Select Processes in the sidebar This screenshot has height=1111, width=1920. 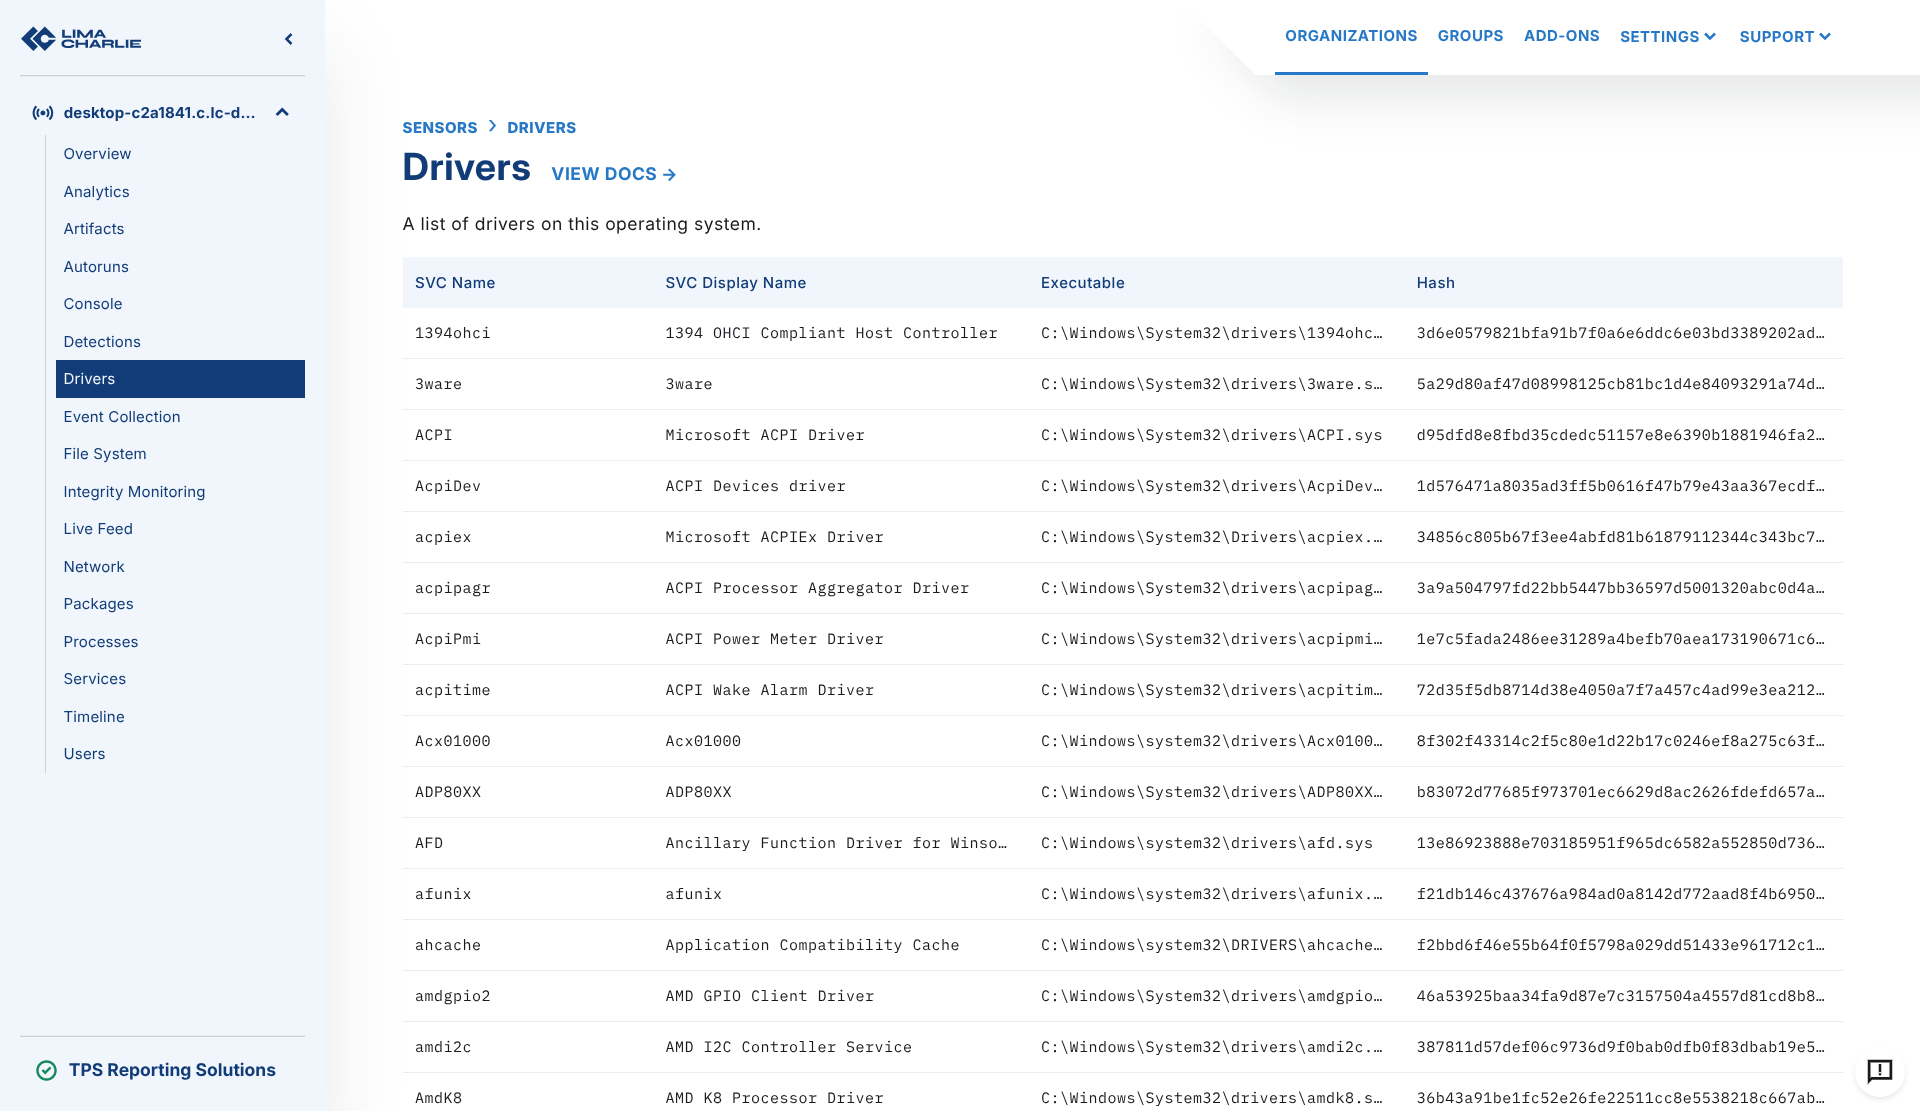[x=101, y=642]
